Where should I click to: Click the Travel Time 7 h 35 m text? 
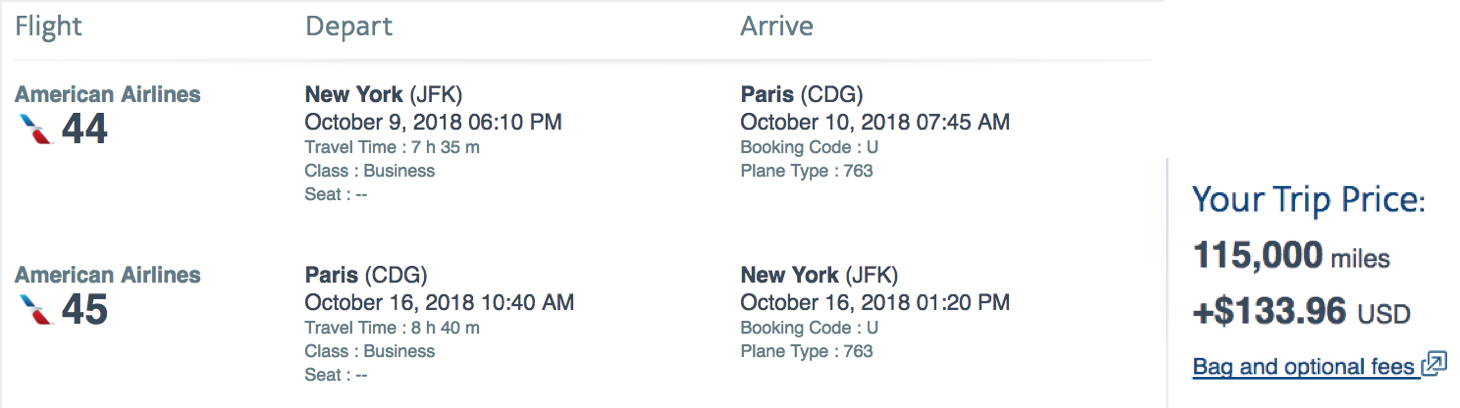392,147
